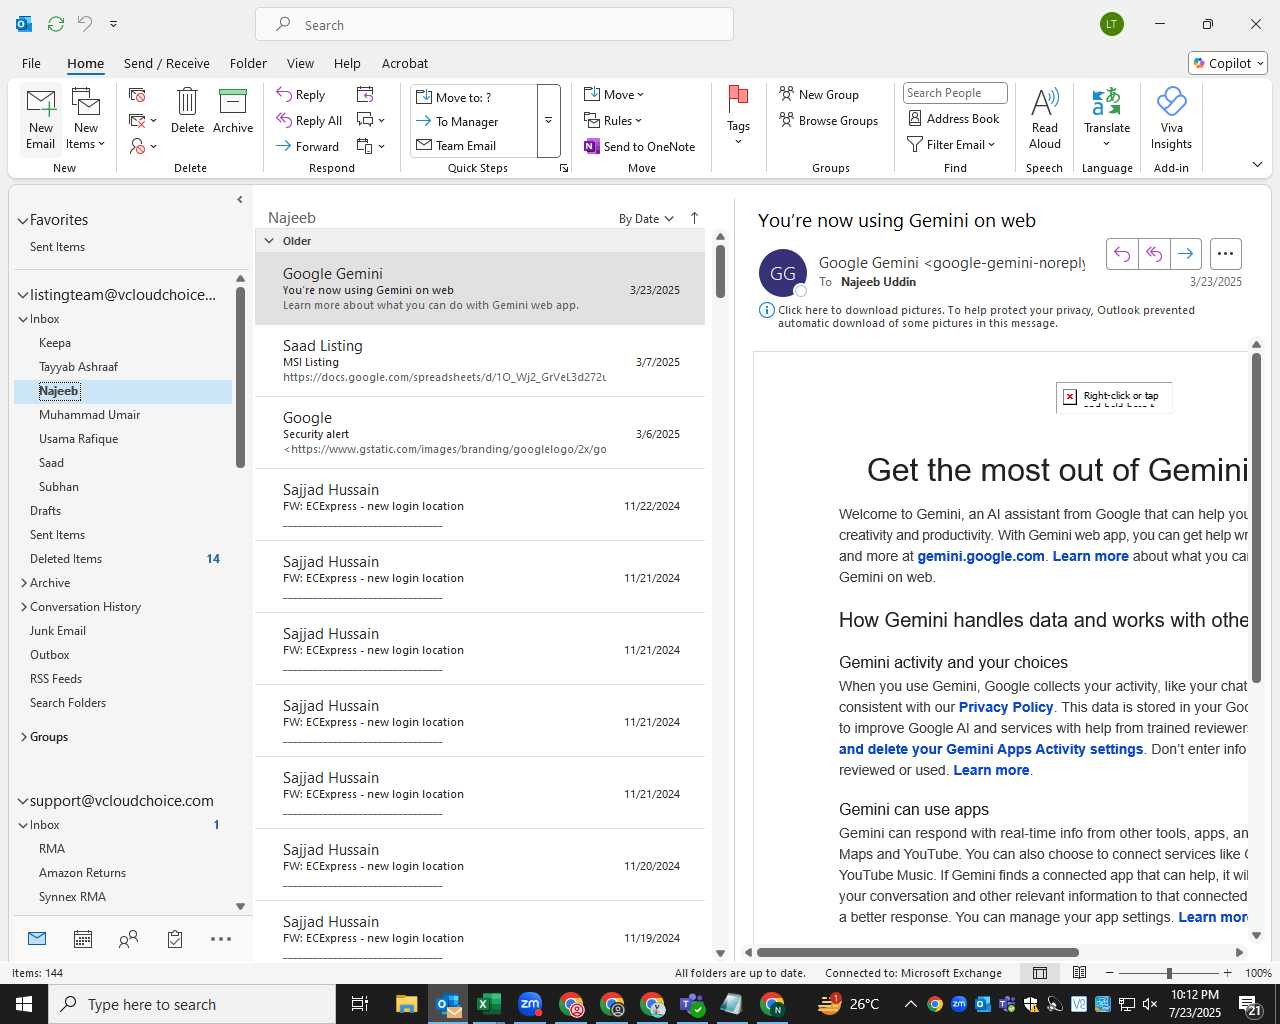Screen dimensions: 1280x1024
Task: Open more actions in reading pane
Action: [1225, 254]
